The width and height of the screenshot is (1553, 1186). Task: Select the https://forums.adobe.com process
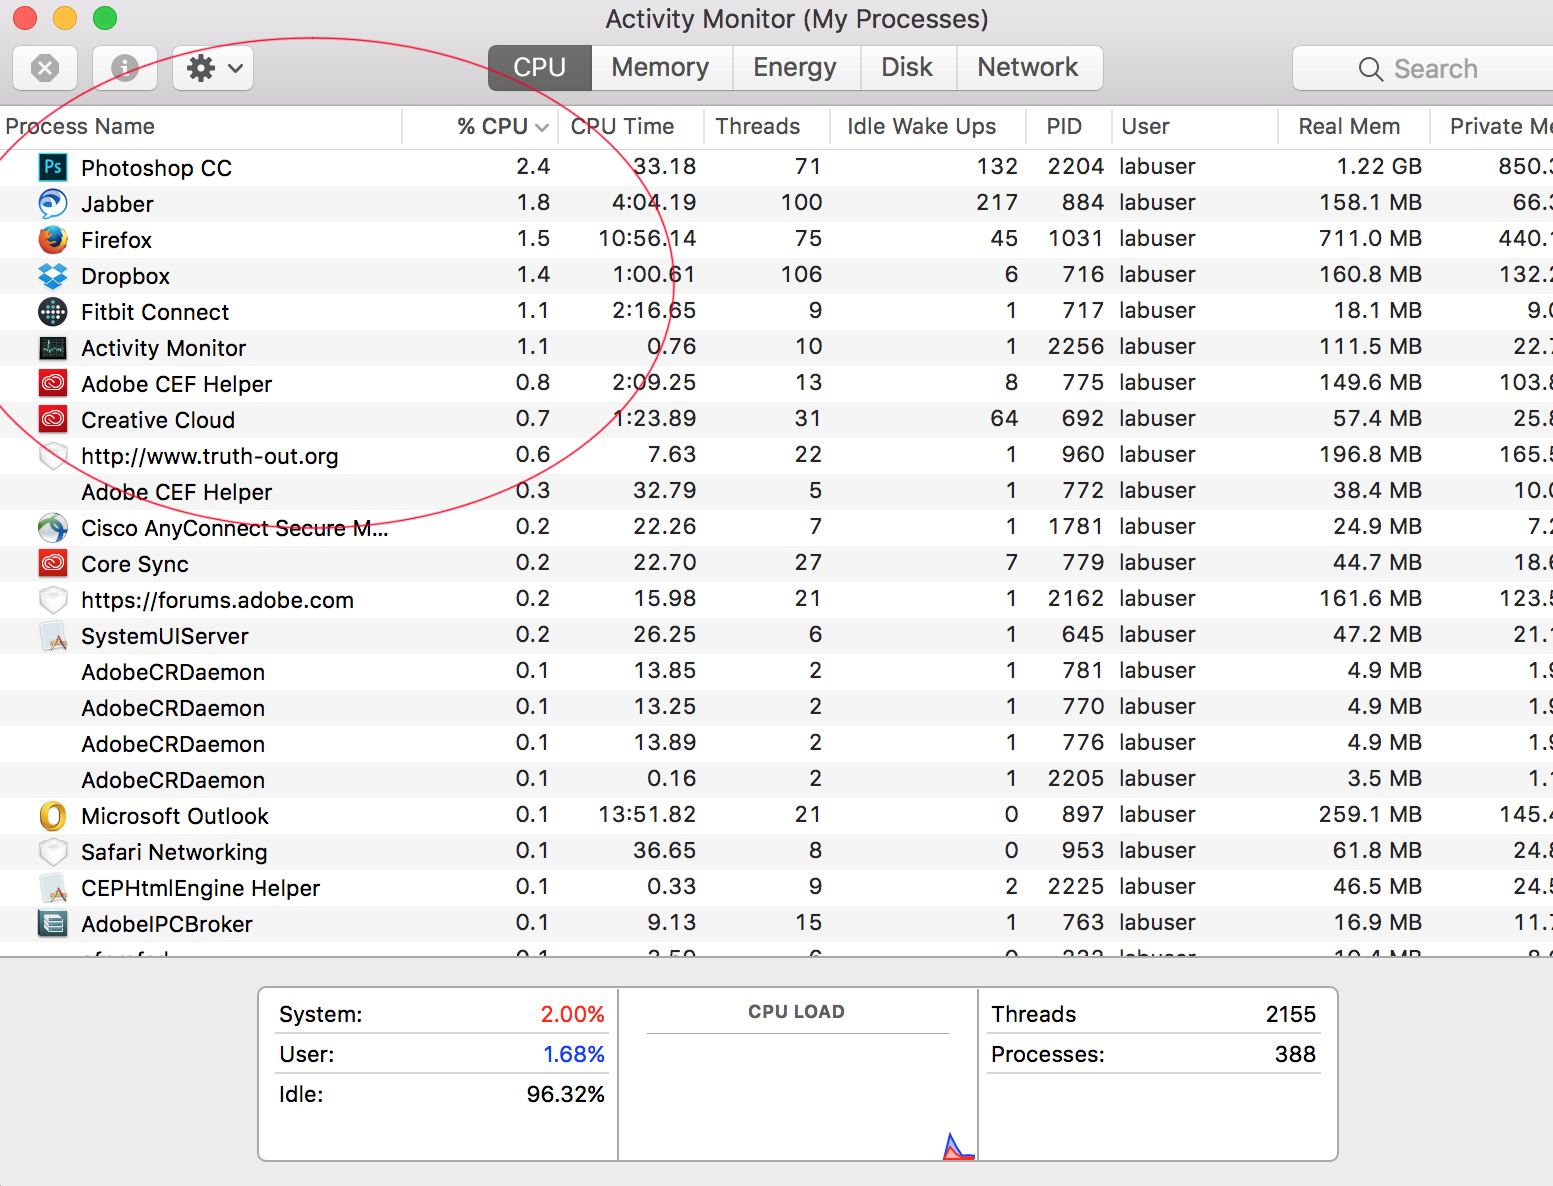click(x=217, y=600)
